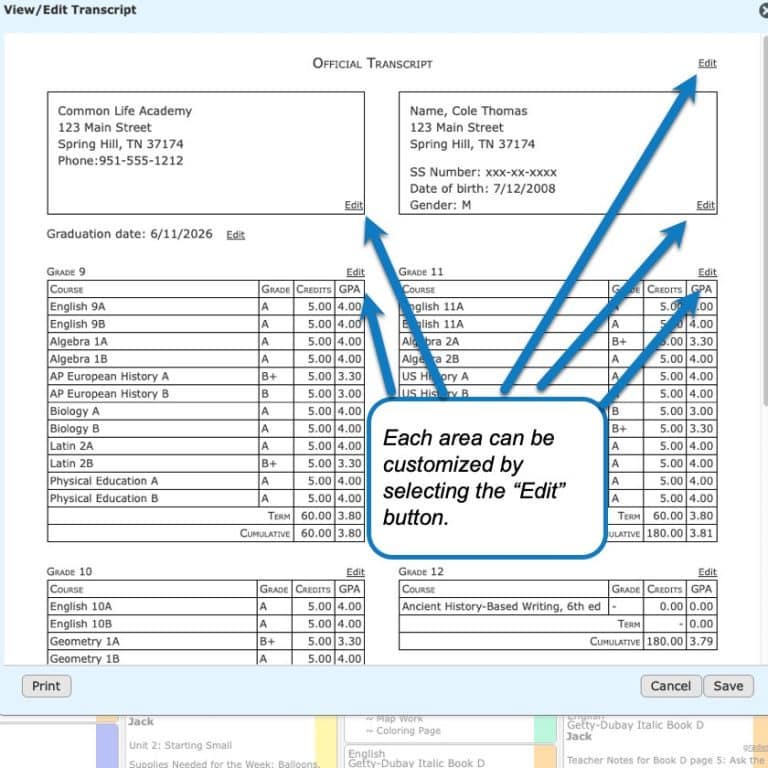Edit the Grade 11 course table
Viewport: 768px width, 768px height.
coord(707,272)
